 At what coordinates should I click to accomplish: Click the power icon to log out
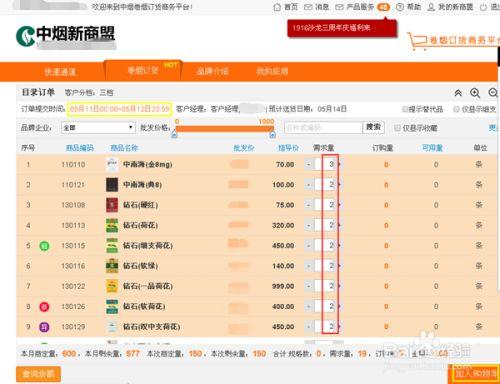(483, 7)
